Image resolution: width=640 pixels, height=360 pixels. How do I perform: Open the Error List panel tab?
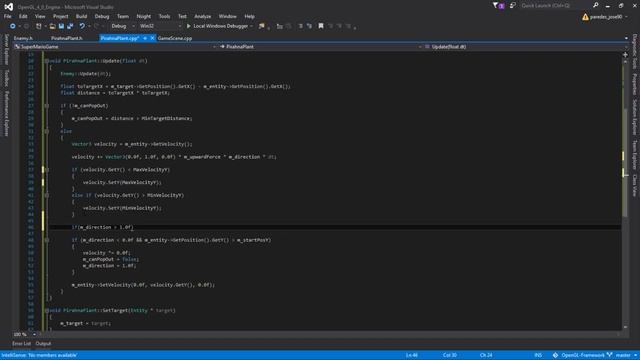(x=21, y=344)
